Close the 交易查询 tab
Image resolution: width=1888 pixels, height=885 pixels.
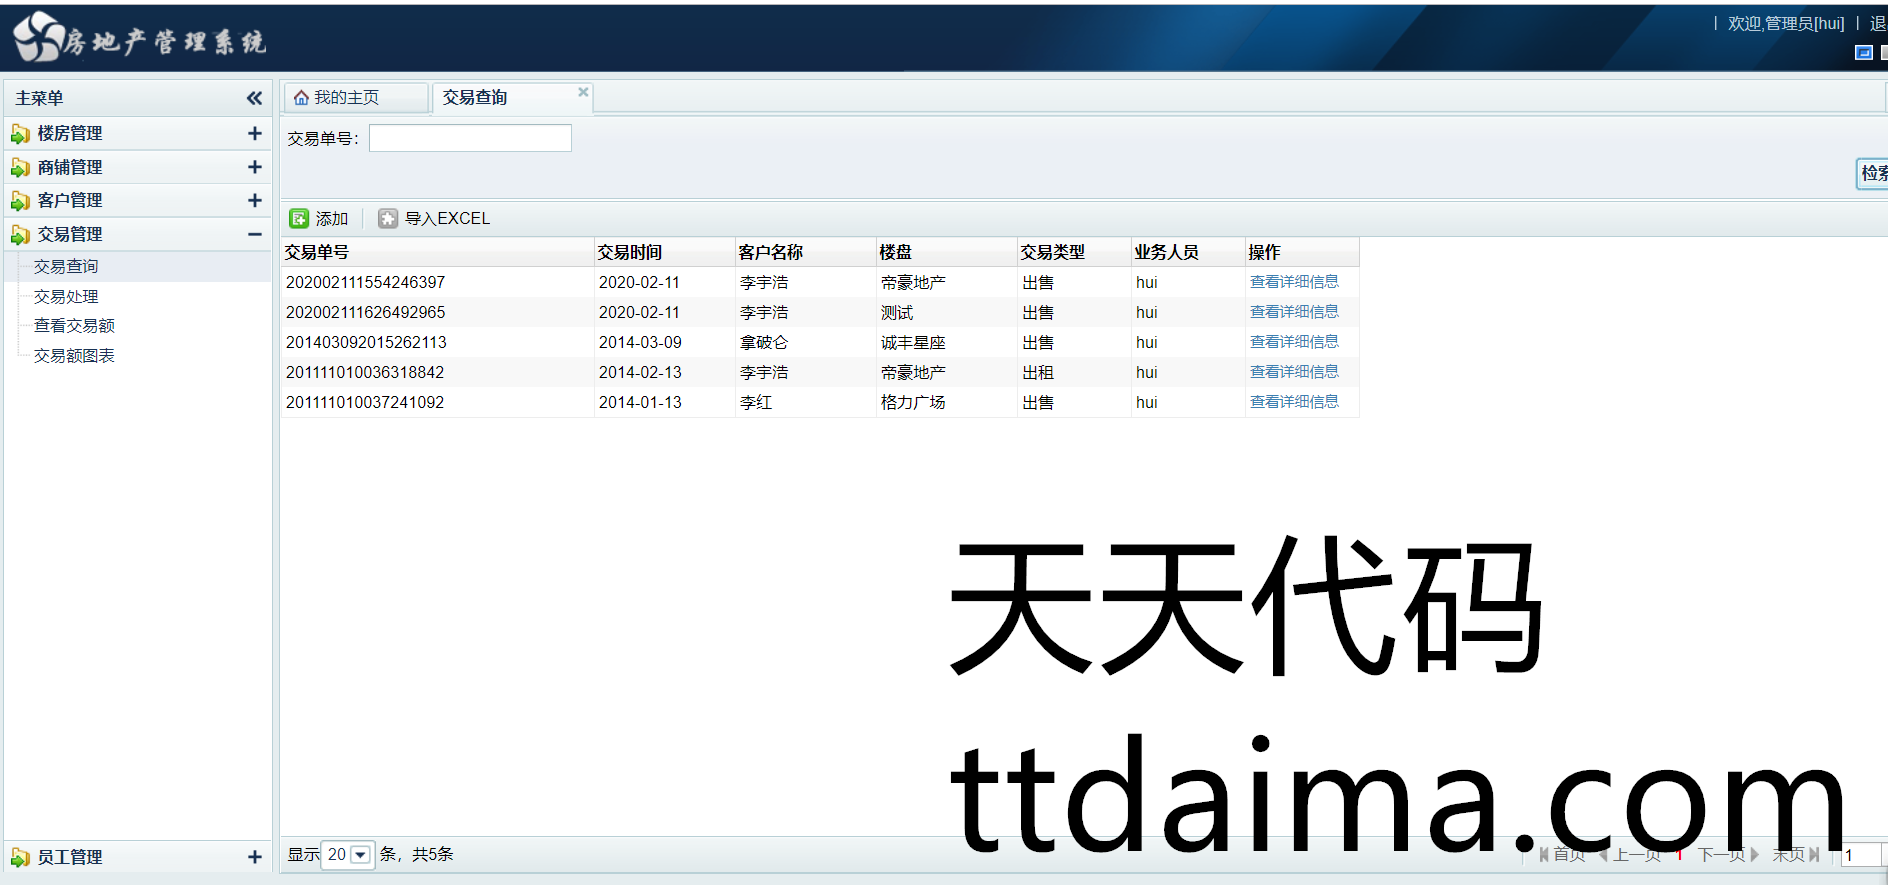(583, 92)
